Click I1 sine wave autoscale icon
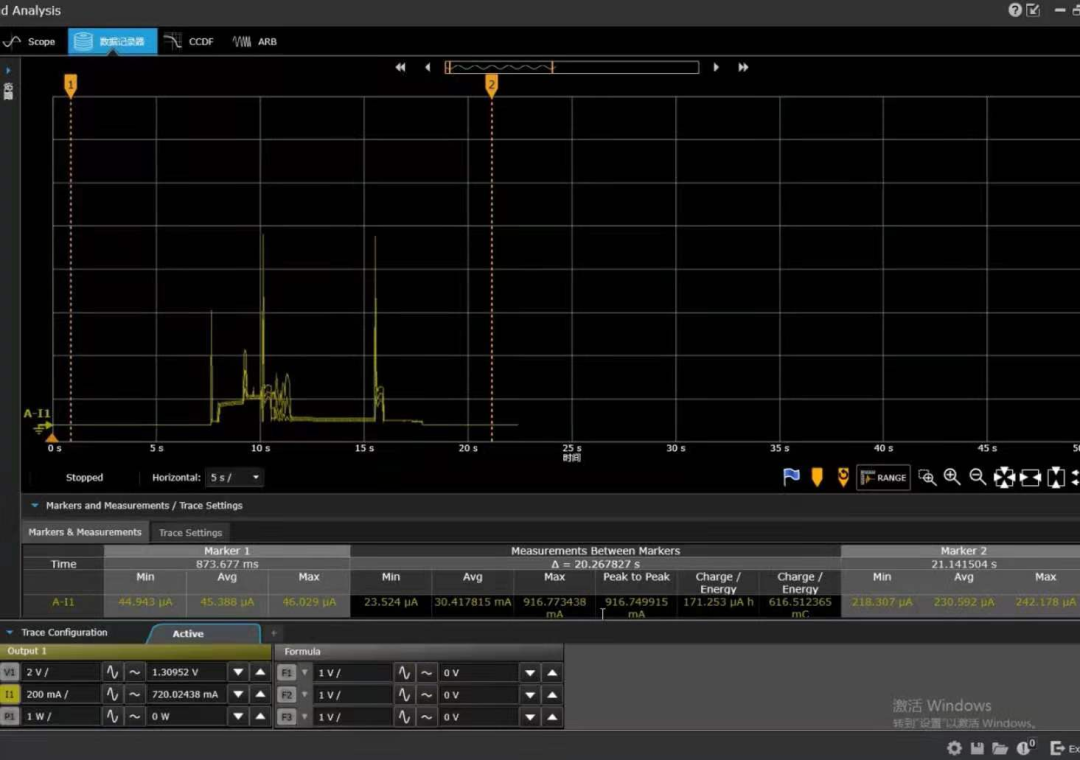The image size is (1080, 760). point(112,694)
